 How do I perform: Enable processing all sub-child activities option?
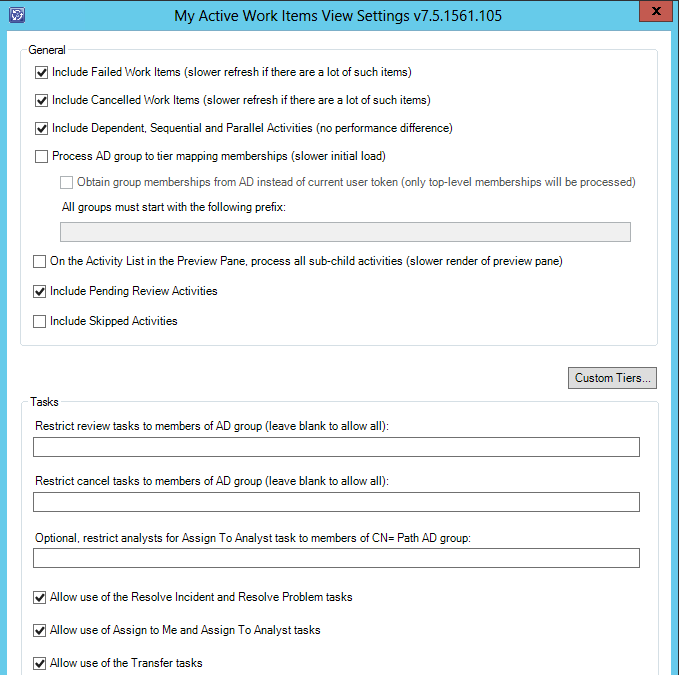coord(40,262)
